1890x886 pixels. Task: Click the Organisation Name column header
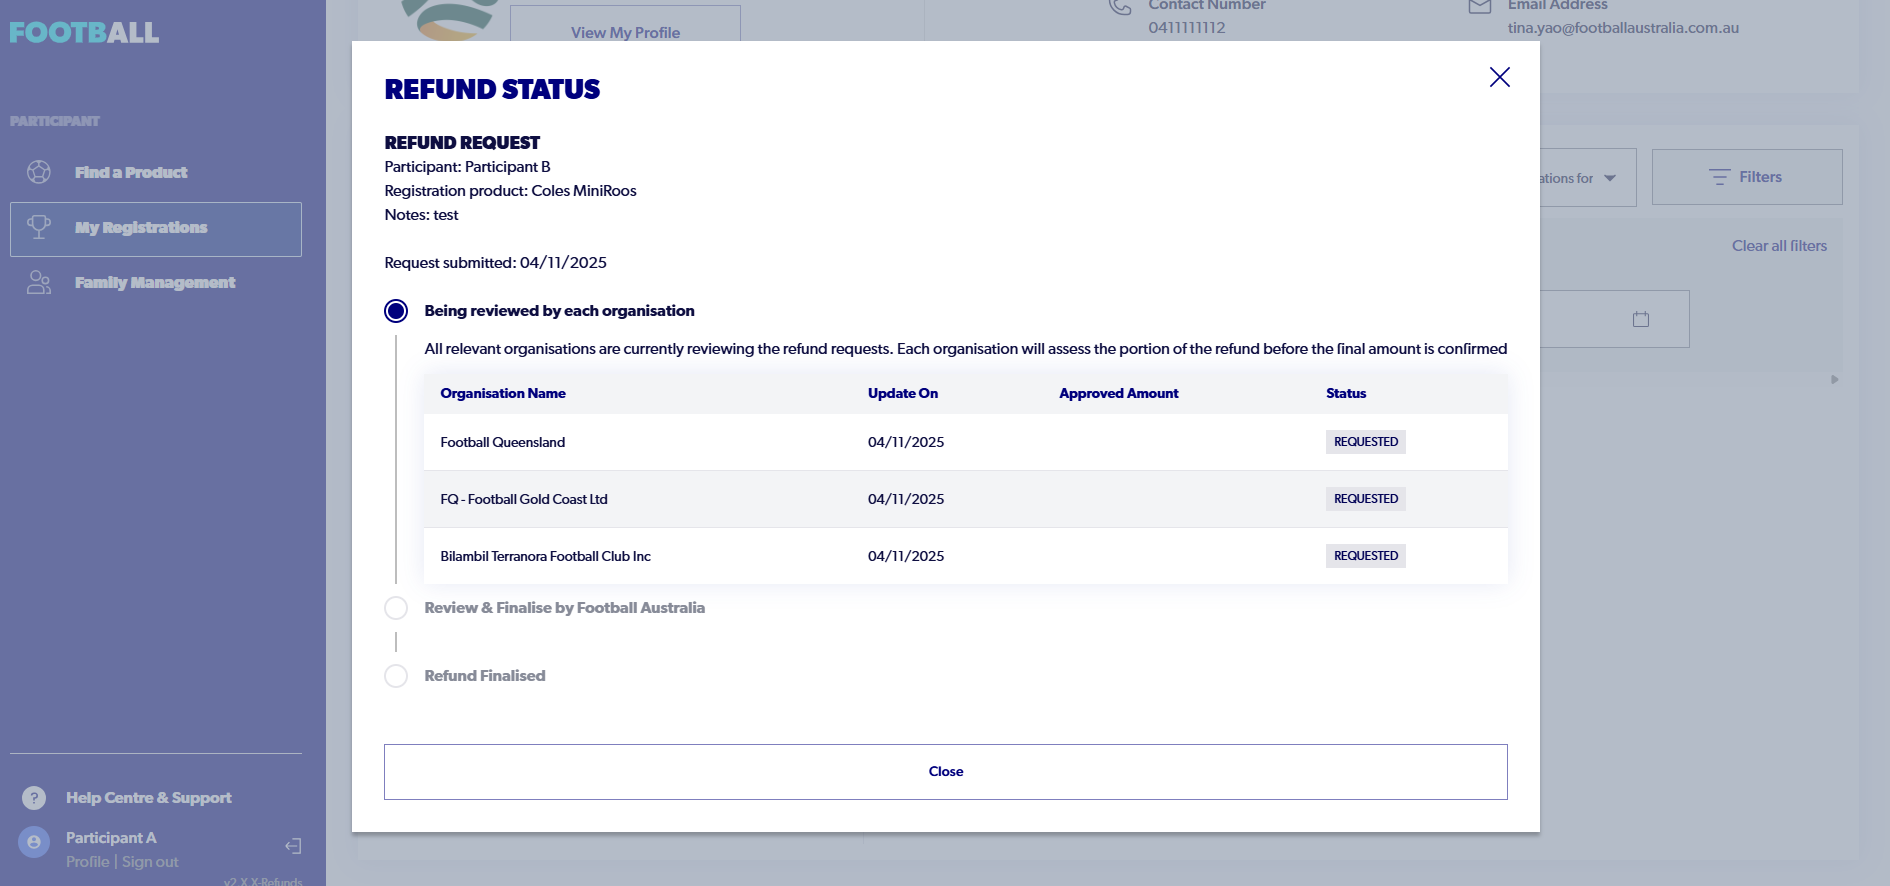click(x=503, y=393)
